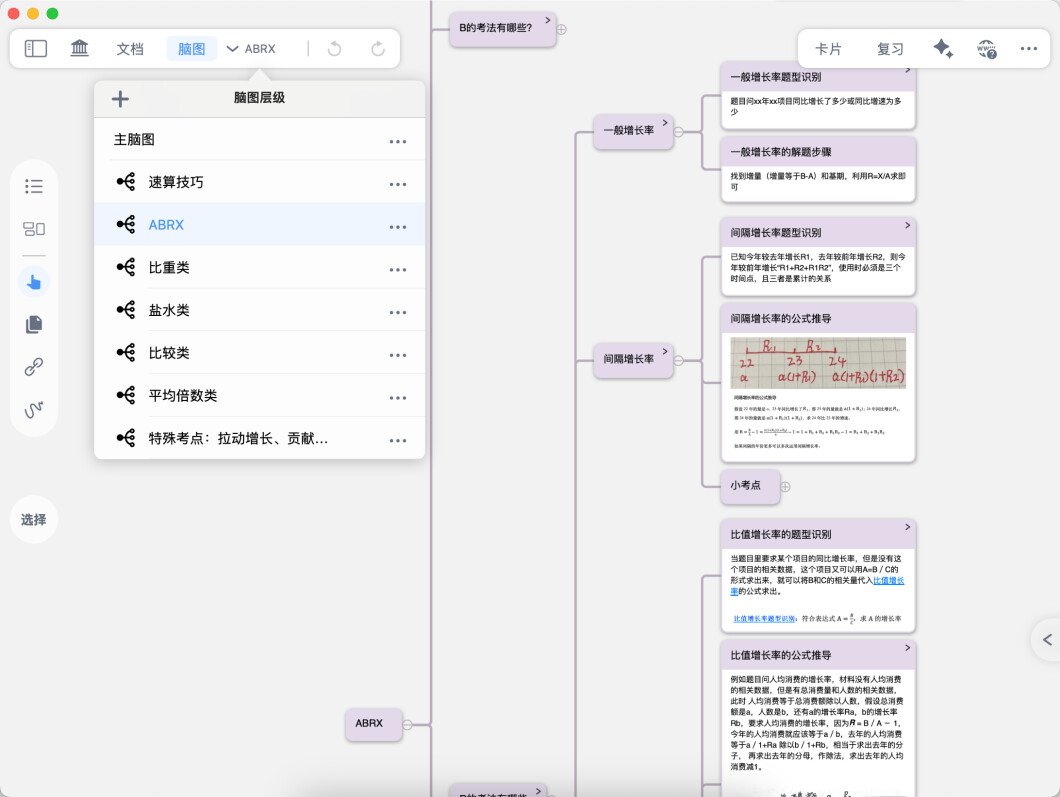Select the hand pointer tool
This screenshot has height=797, width=1060.
click(x=34, y=282)
